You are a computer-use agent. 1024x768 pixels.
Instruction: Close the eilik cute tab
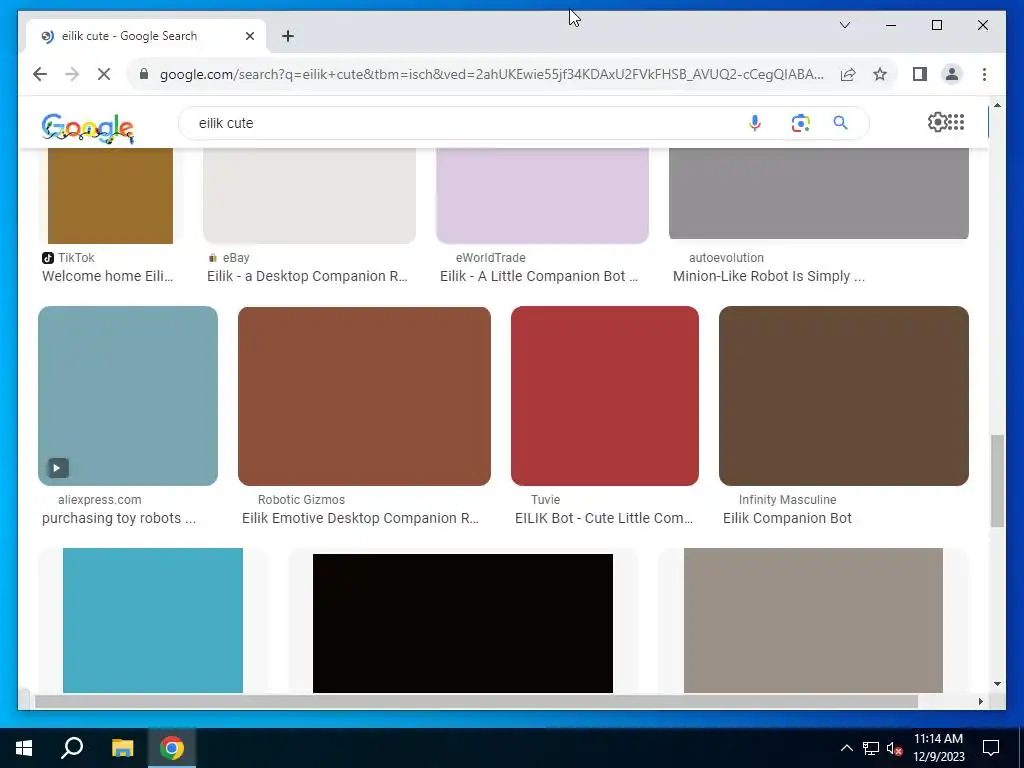click(x=249, y=36)
